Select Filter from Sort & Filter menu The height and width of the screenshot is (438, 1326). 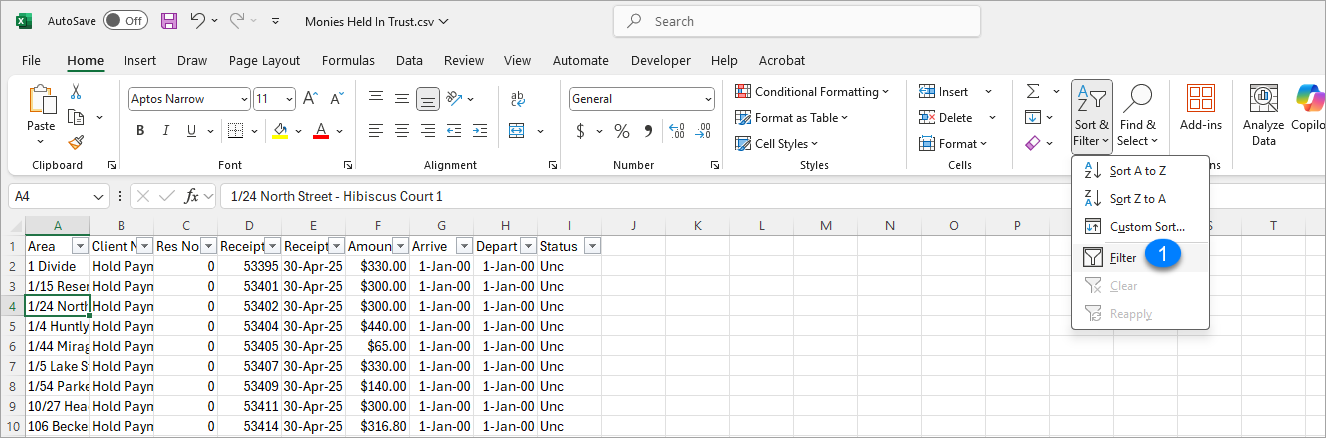pos(1123,258)
